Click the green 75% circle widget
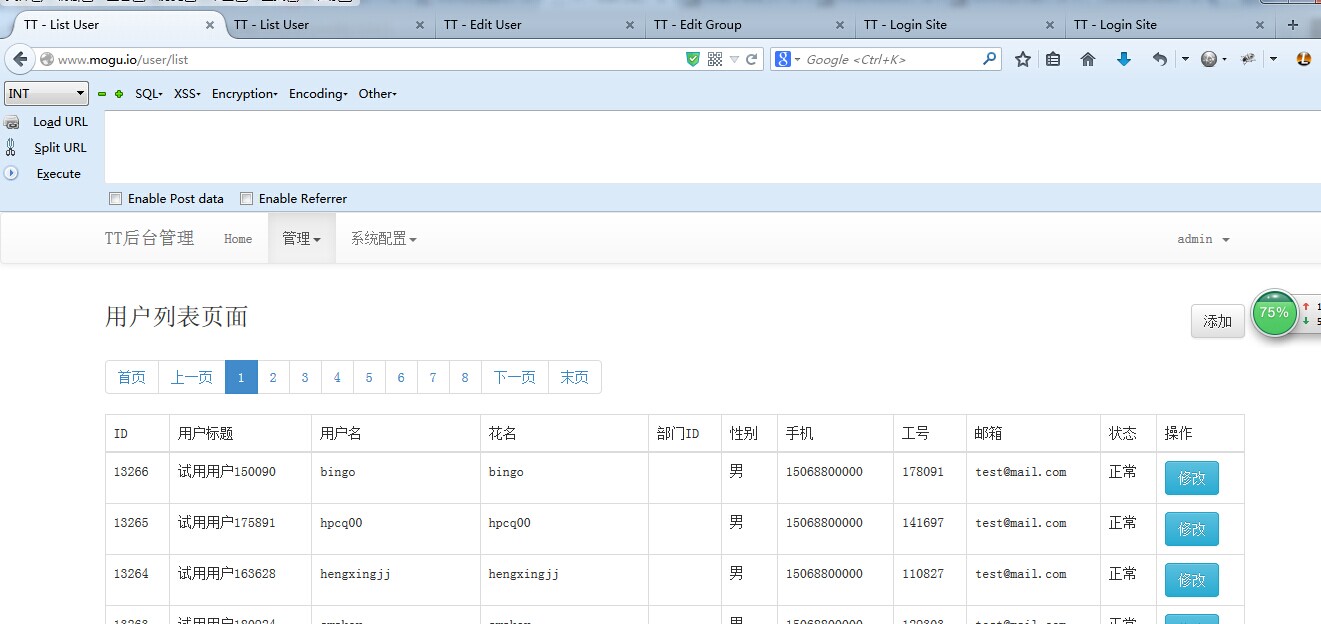Image resolution: width=1321 pixels, height=624 pixels. pyautogui.click(x=1274, y=313)
